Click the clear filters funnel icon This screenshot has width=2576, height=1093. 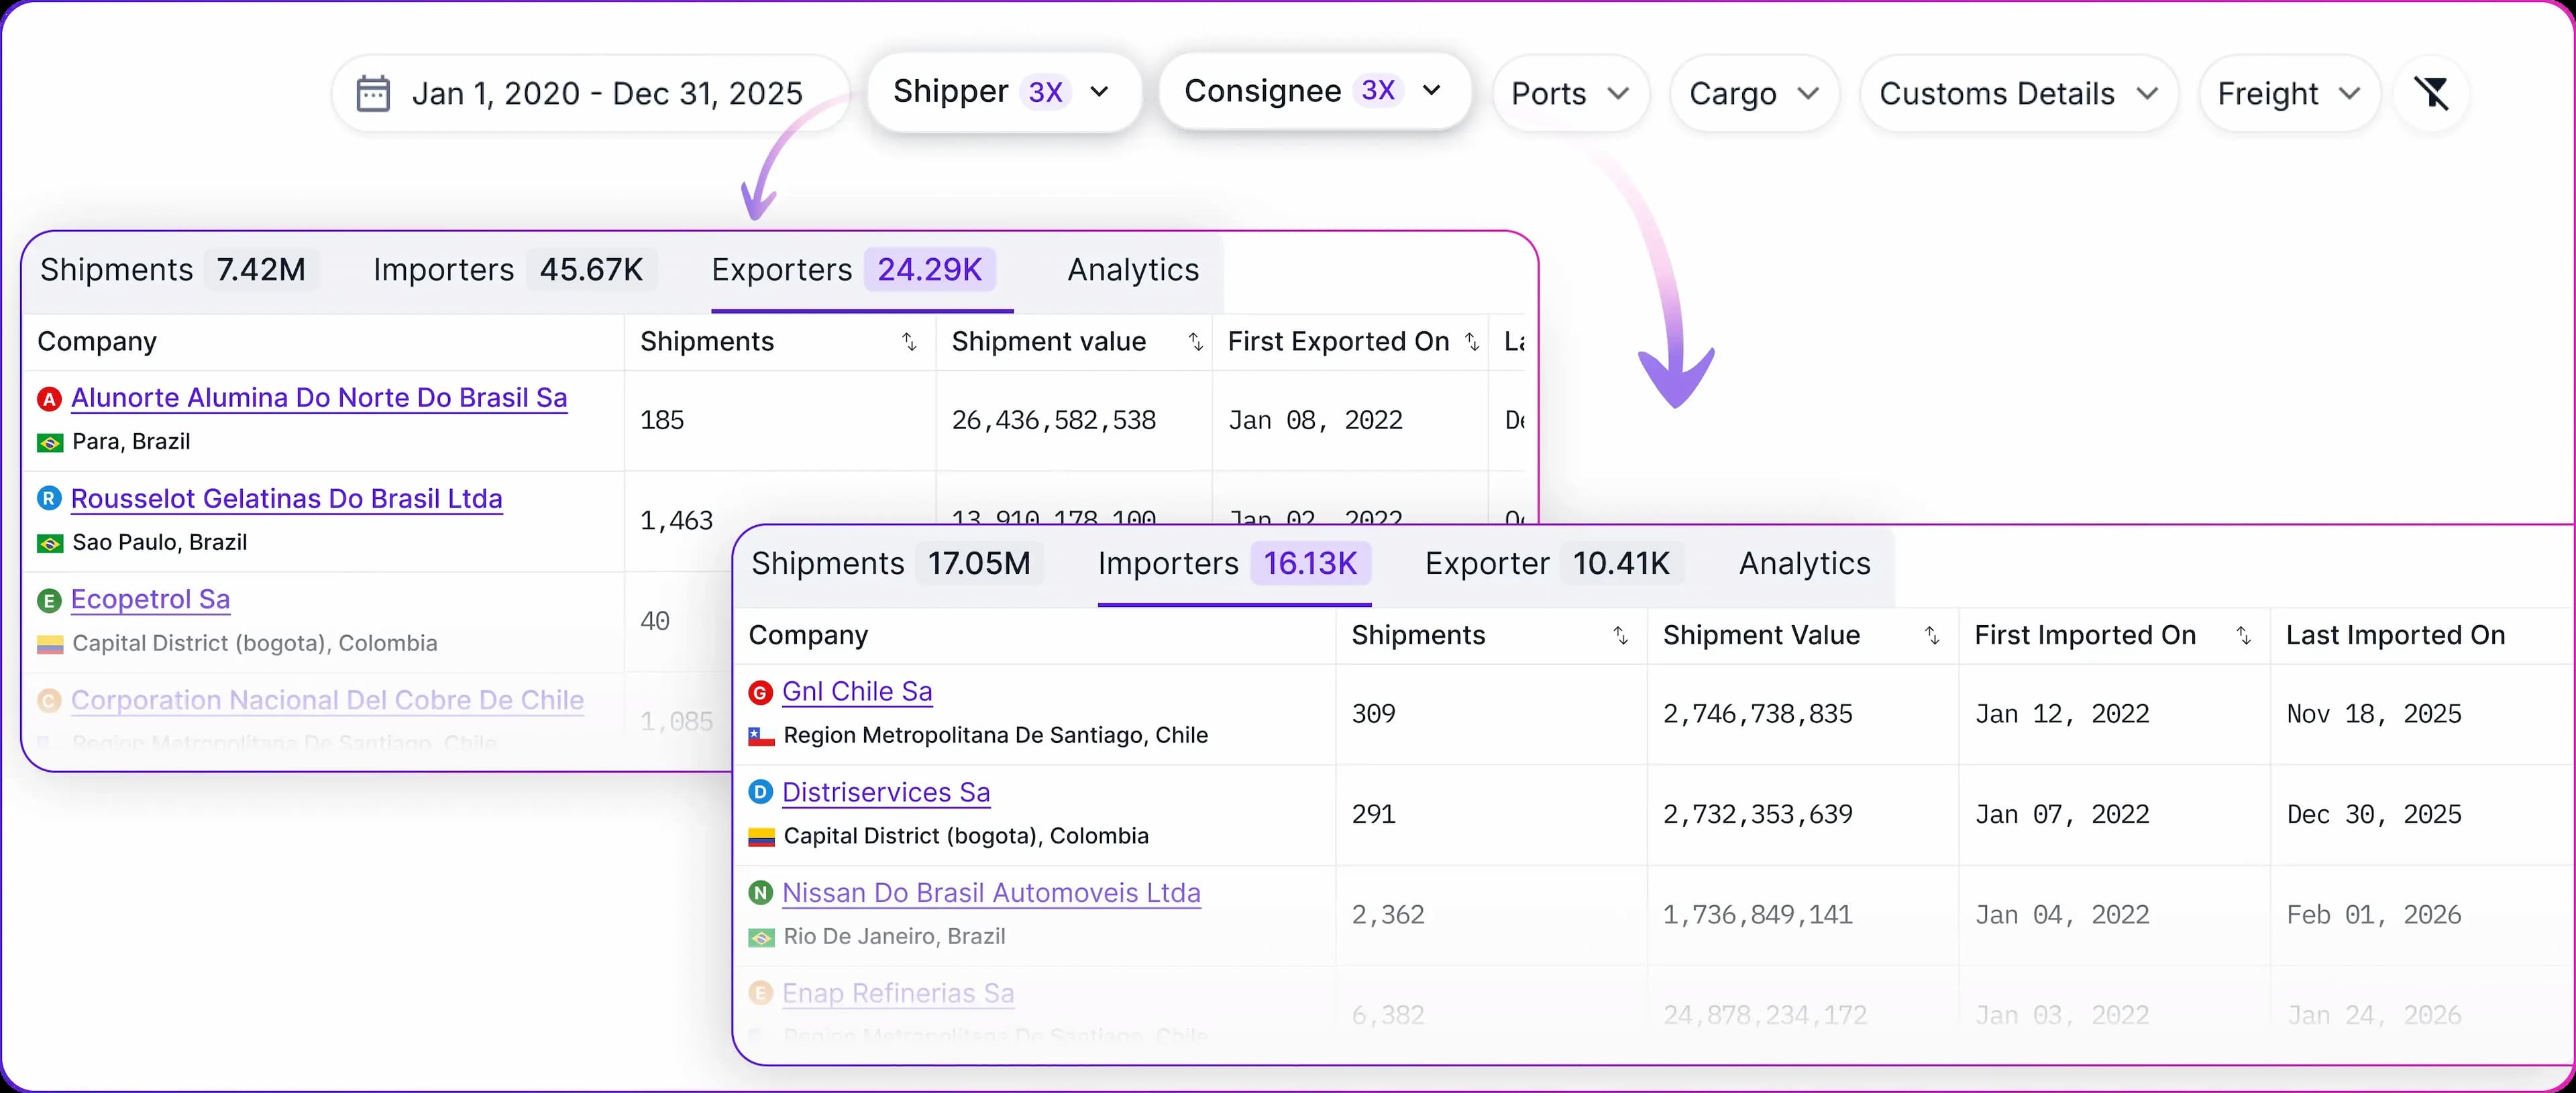[x=2431, y=93]
